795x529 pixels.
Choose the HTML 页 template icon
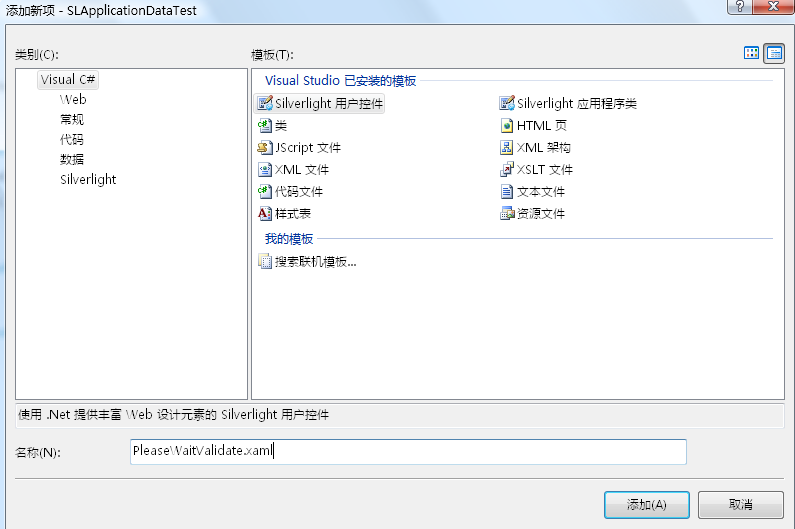pos(507,125)
